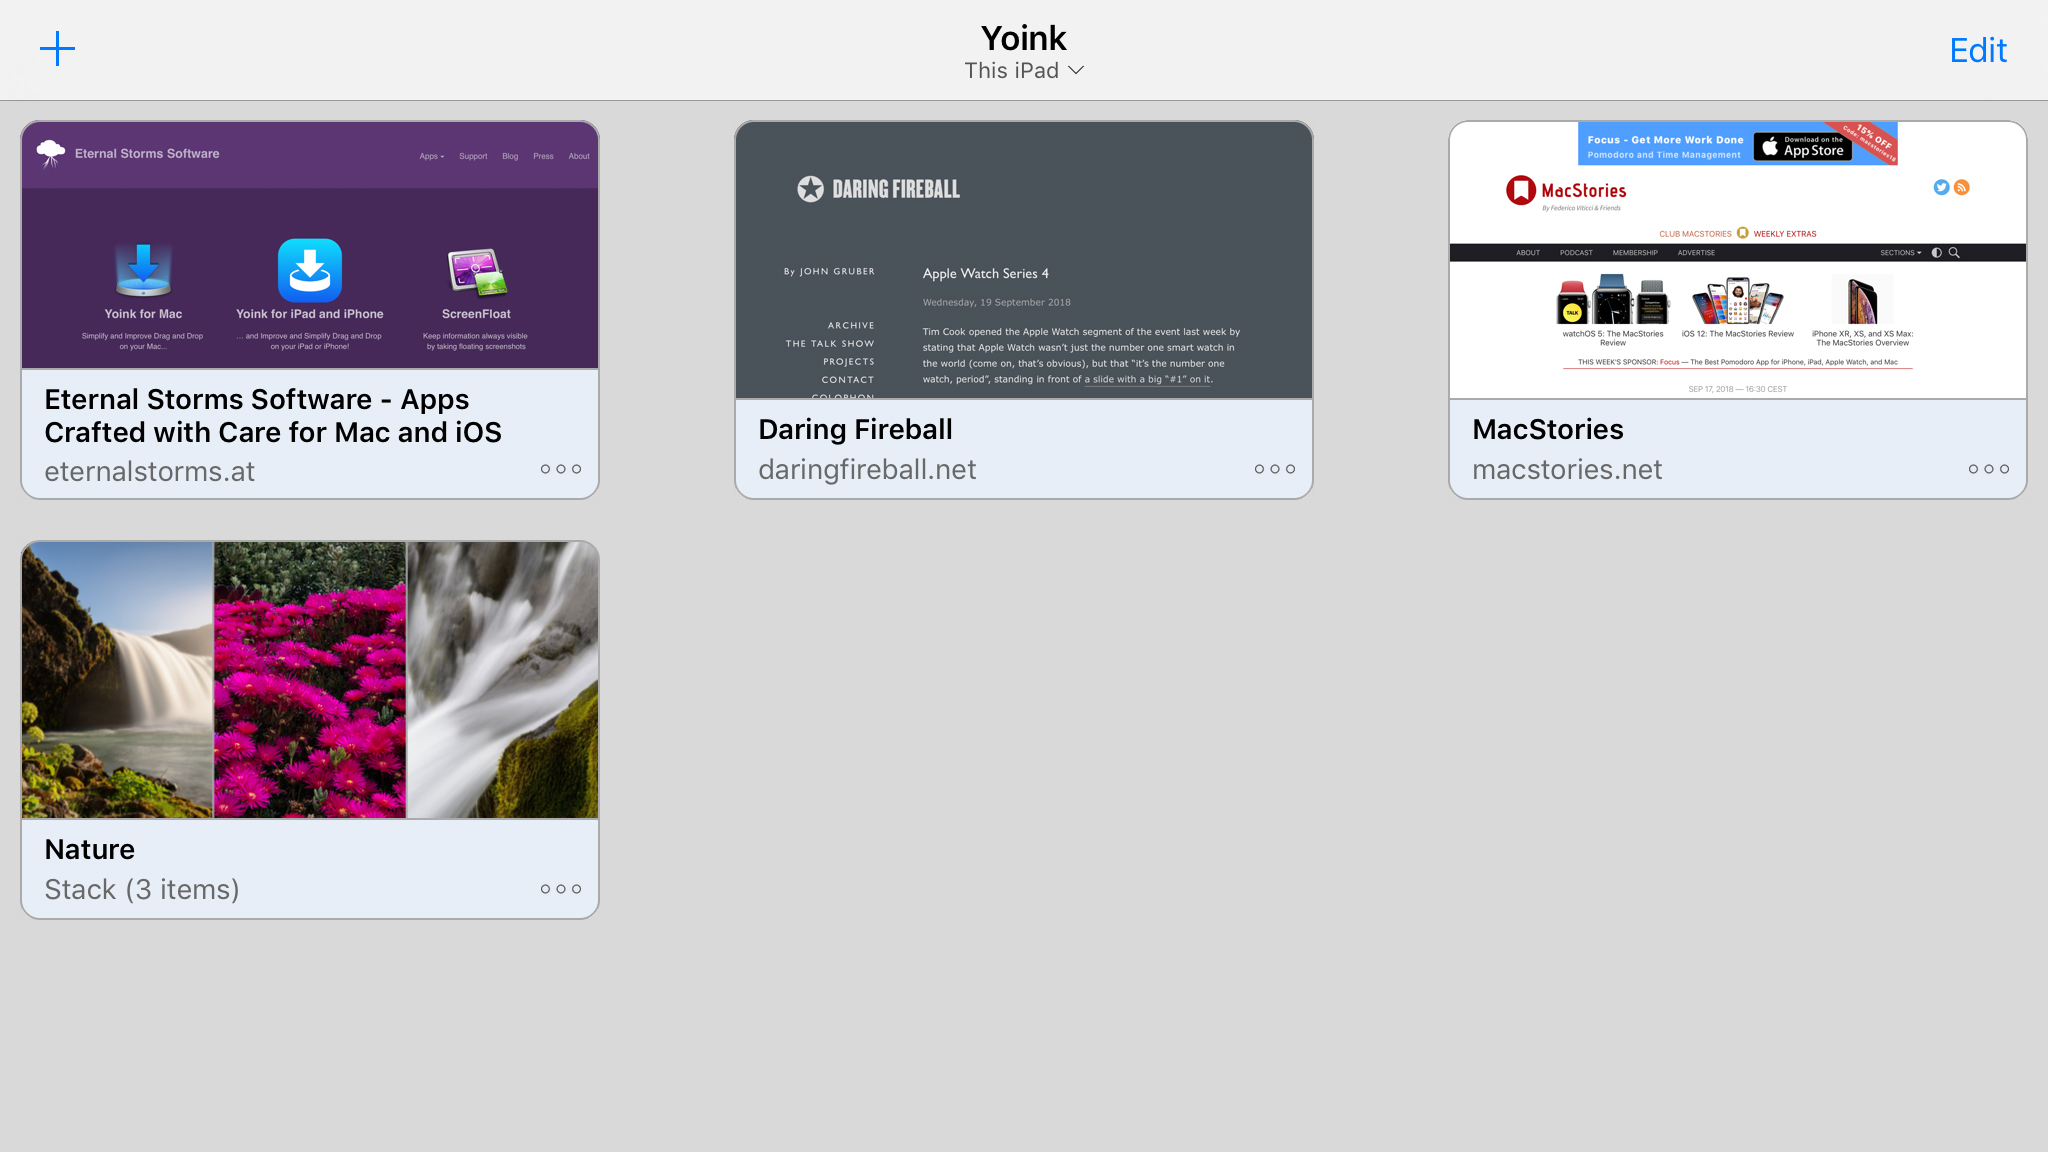2048x1152 pixels.
Task: Expand the This iPad location dropdown
Action: pyautogui.click(x=1024, y=71)
